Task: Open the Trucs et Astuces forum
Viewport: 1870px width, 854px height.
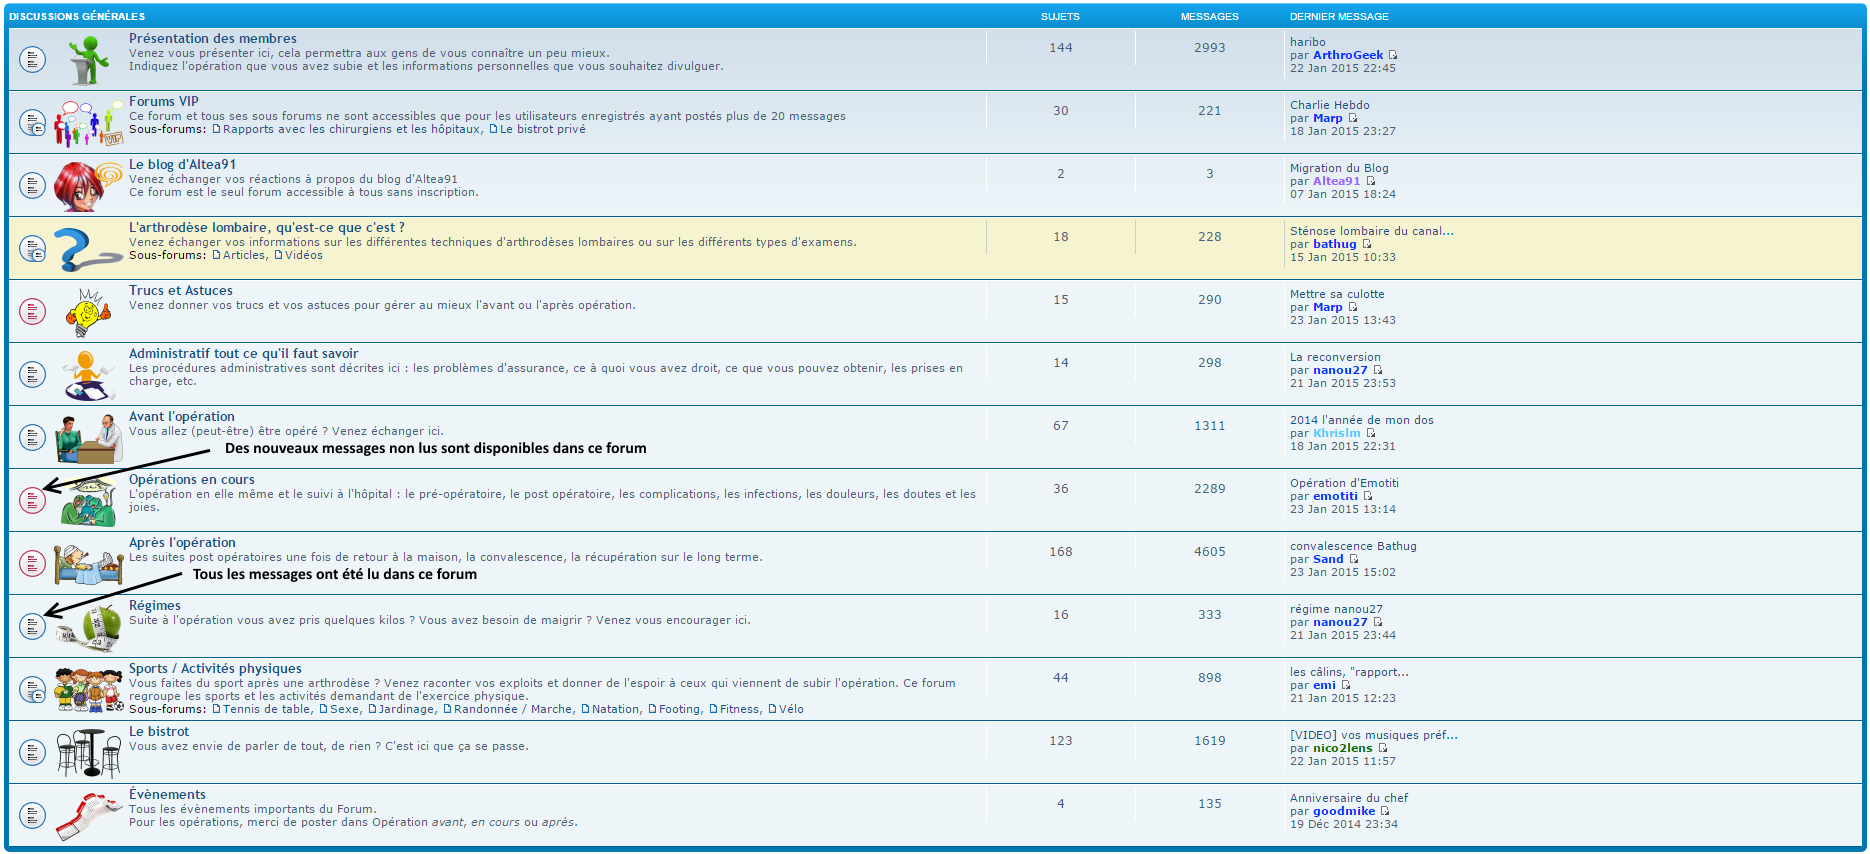Action: [181, 291]
